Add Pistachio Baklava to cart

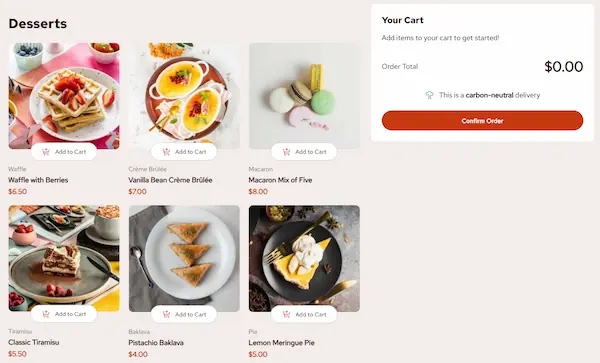pyautogui.click(x=184, y=314)
